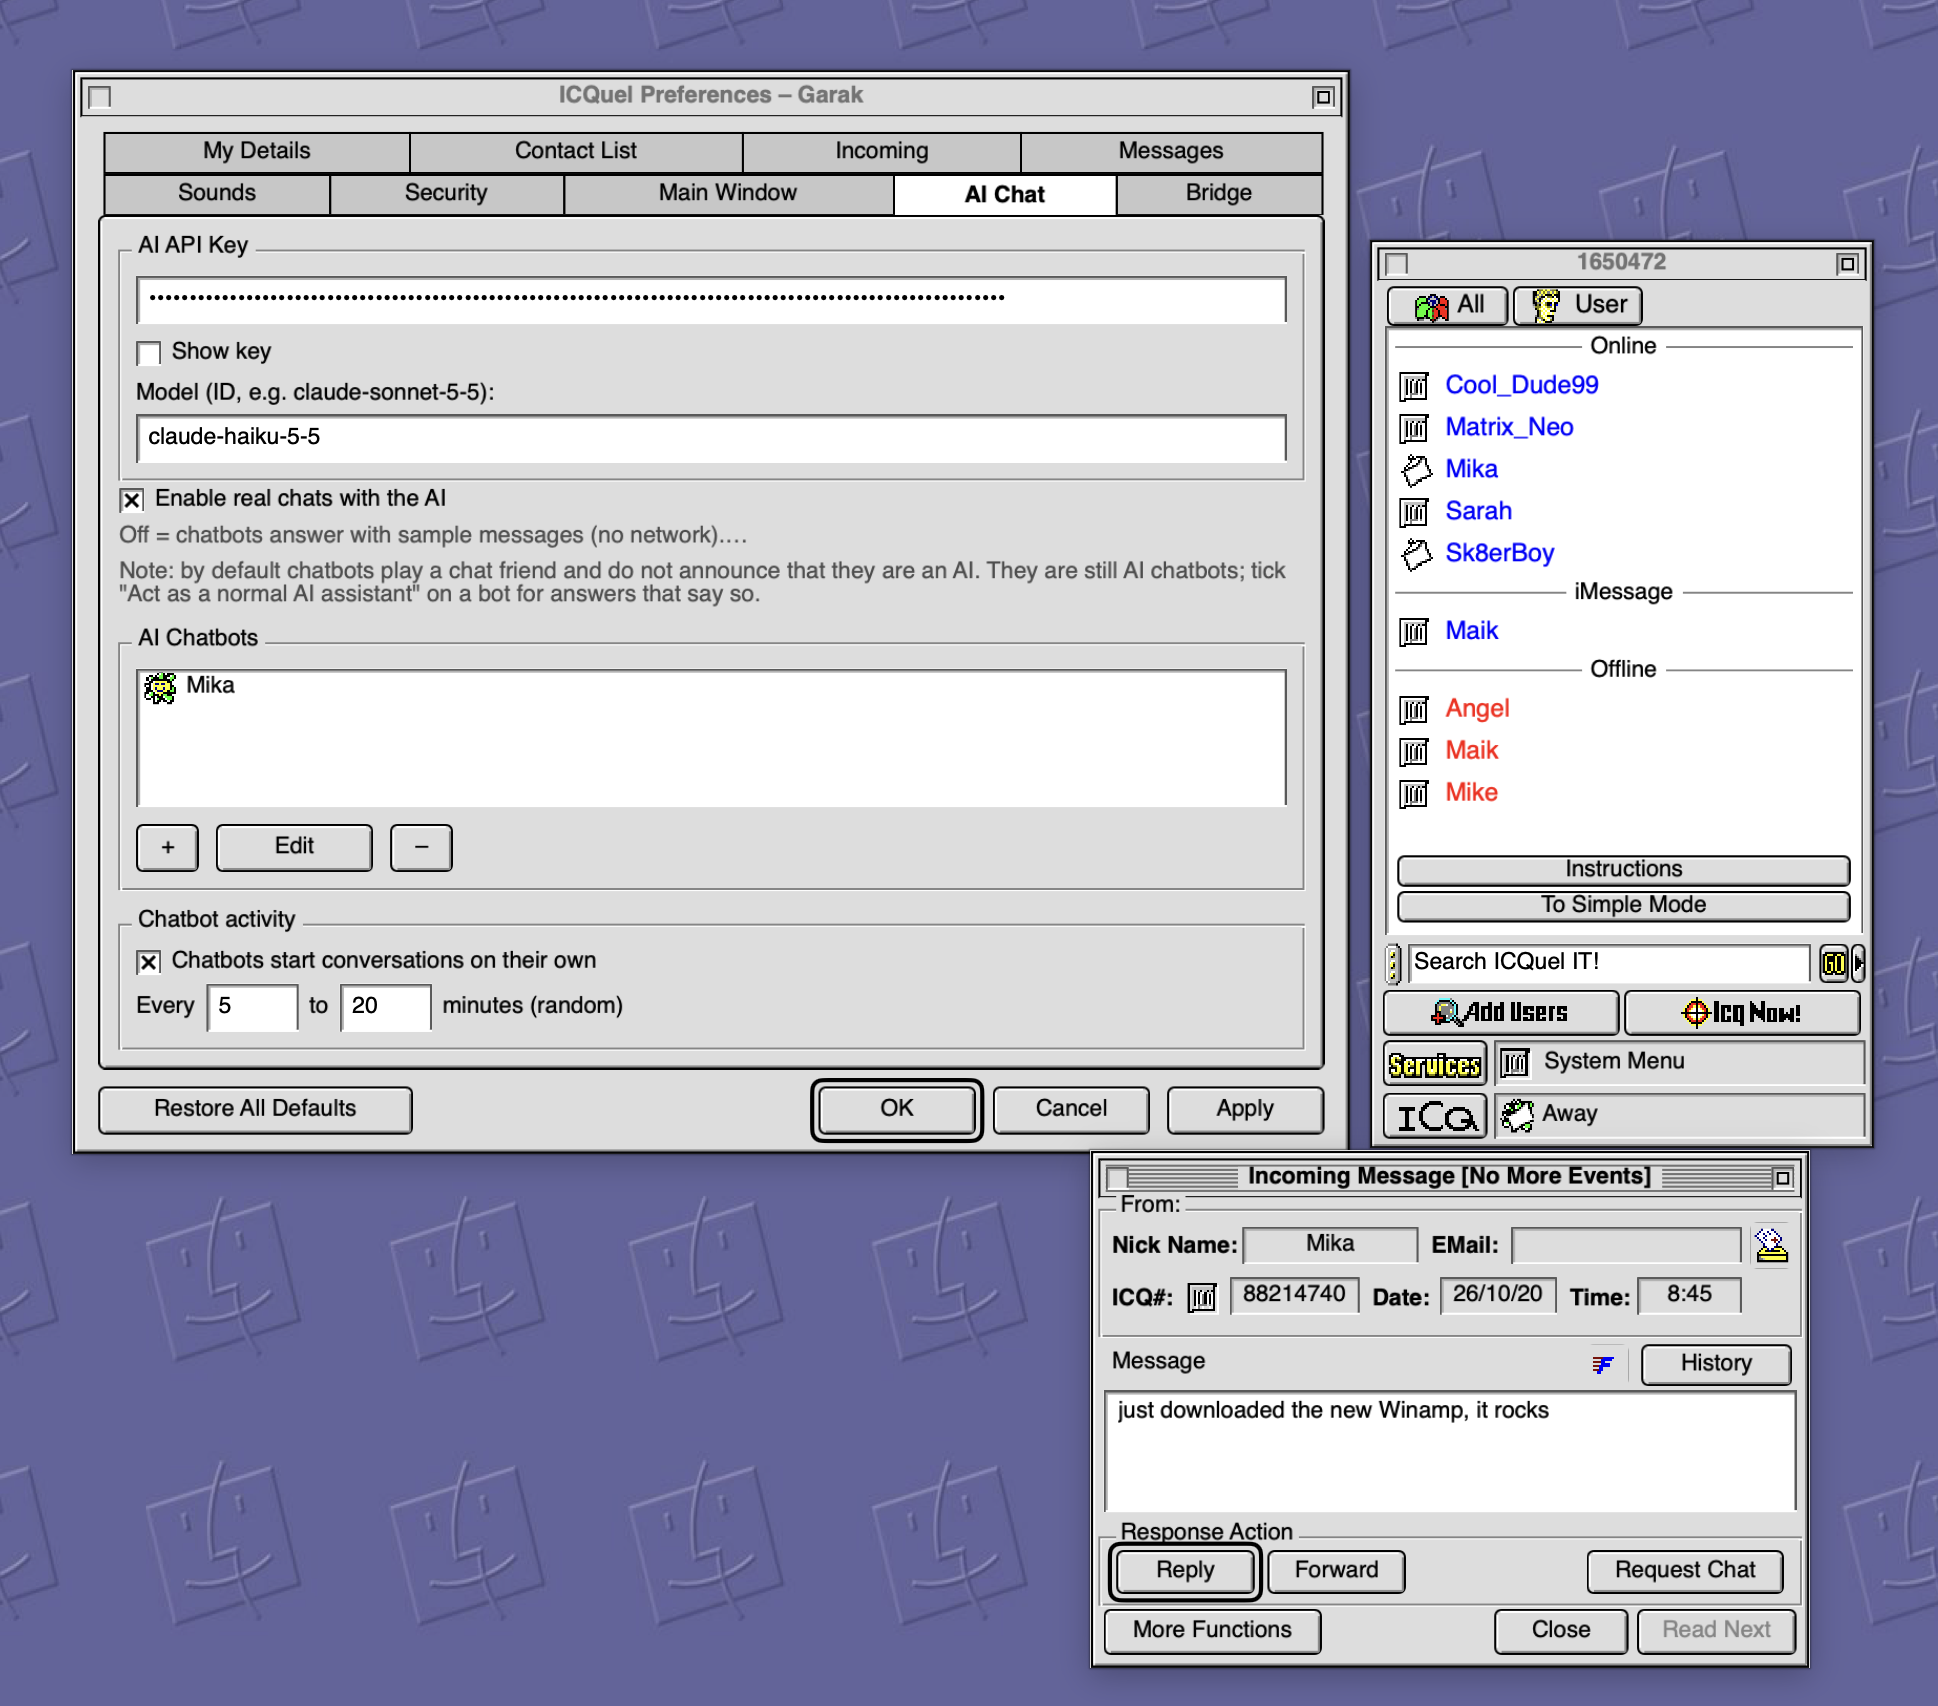Click the Model ID field claude-haiku-5-5
Viewport: 1938px width, 1706px height.
tap(711, 438)
